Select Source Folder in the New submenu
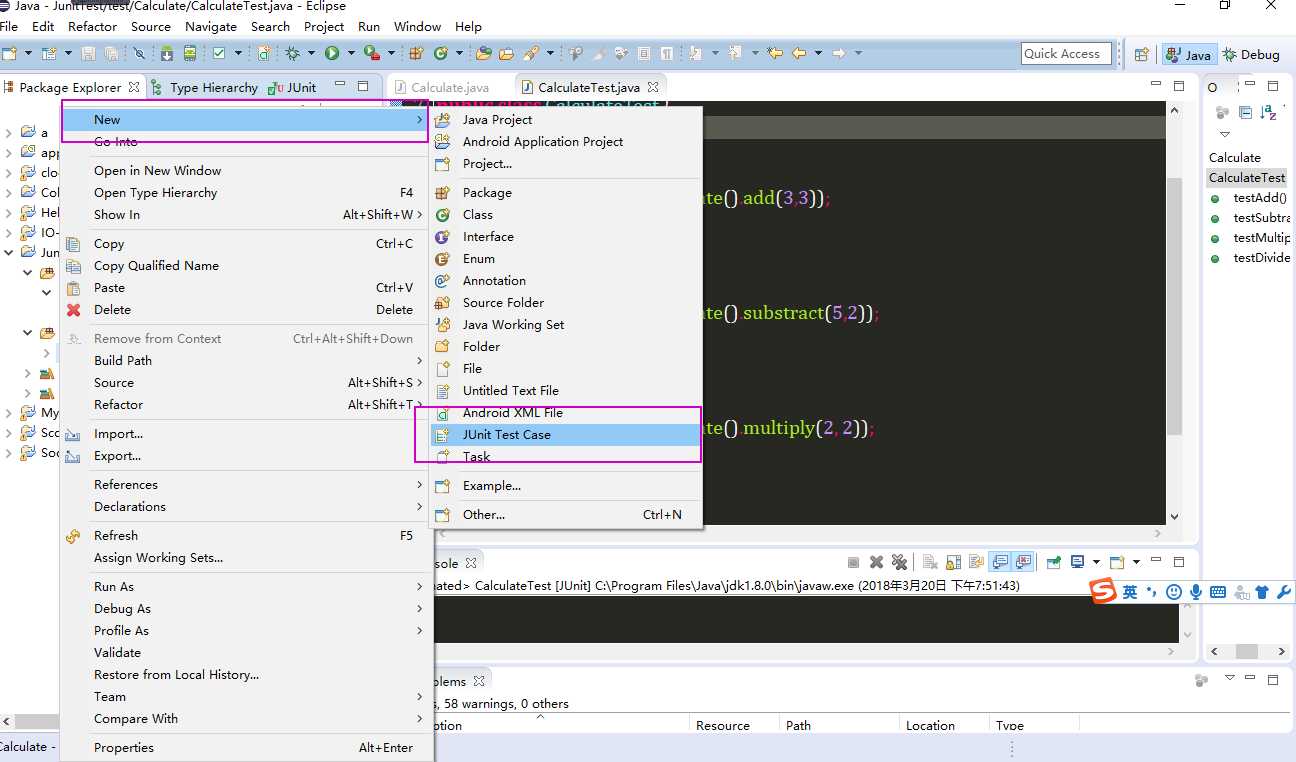Image resolution: width=1296 pixels, height=762 pixels. (x=566, y=302)
